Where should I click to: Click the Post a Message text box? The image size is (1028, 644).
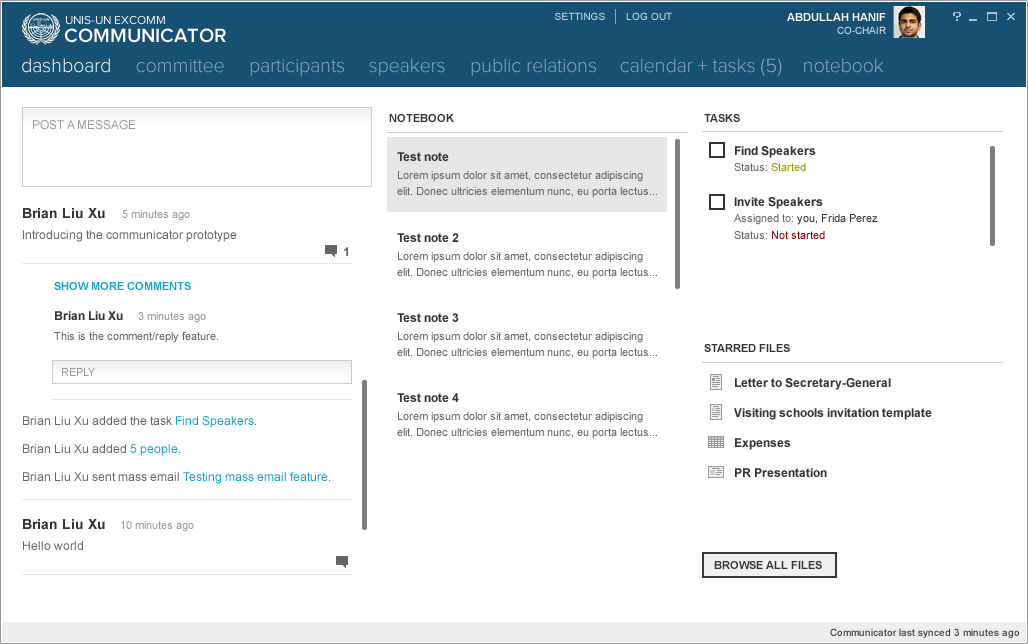(197, 147)
